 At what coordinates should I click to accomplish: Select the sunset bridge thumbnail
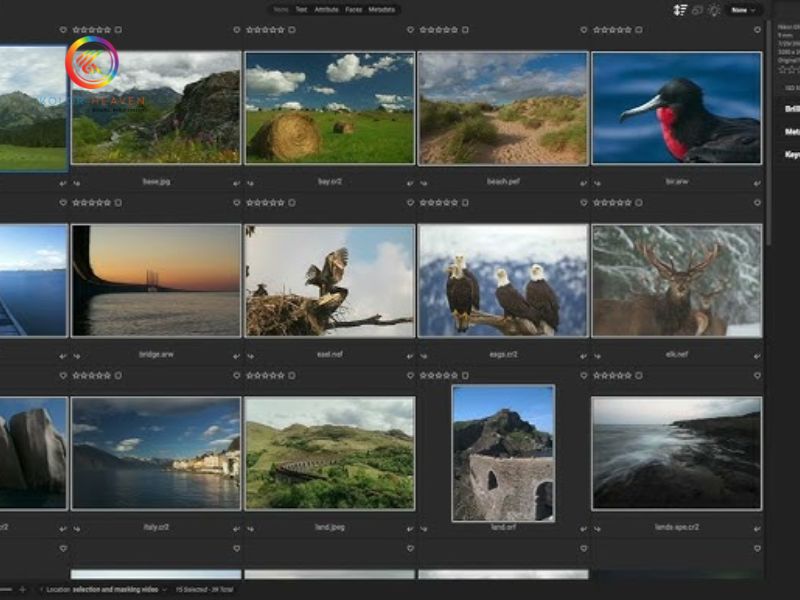tap(156, 281)
